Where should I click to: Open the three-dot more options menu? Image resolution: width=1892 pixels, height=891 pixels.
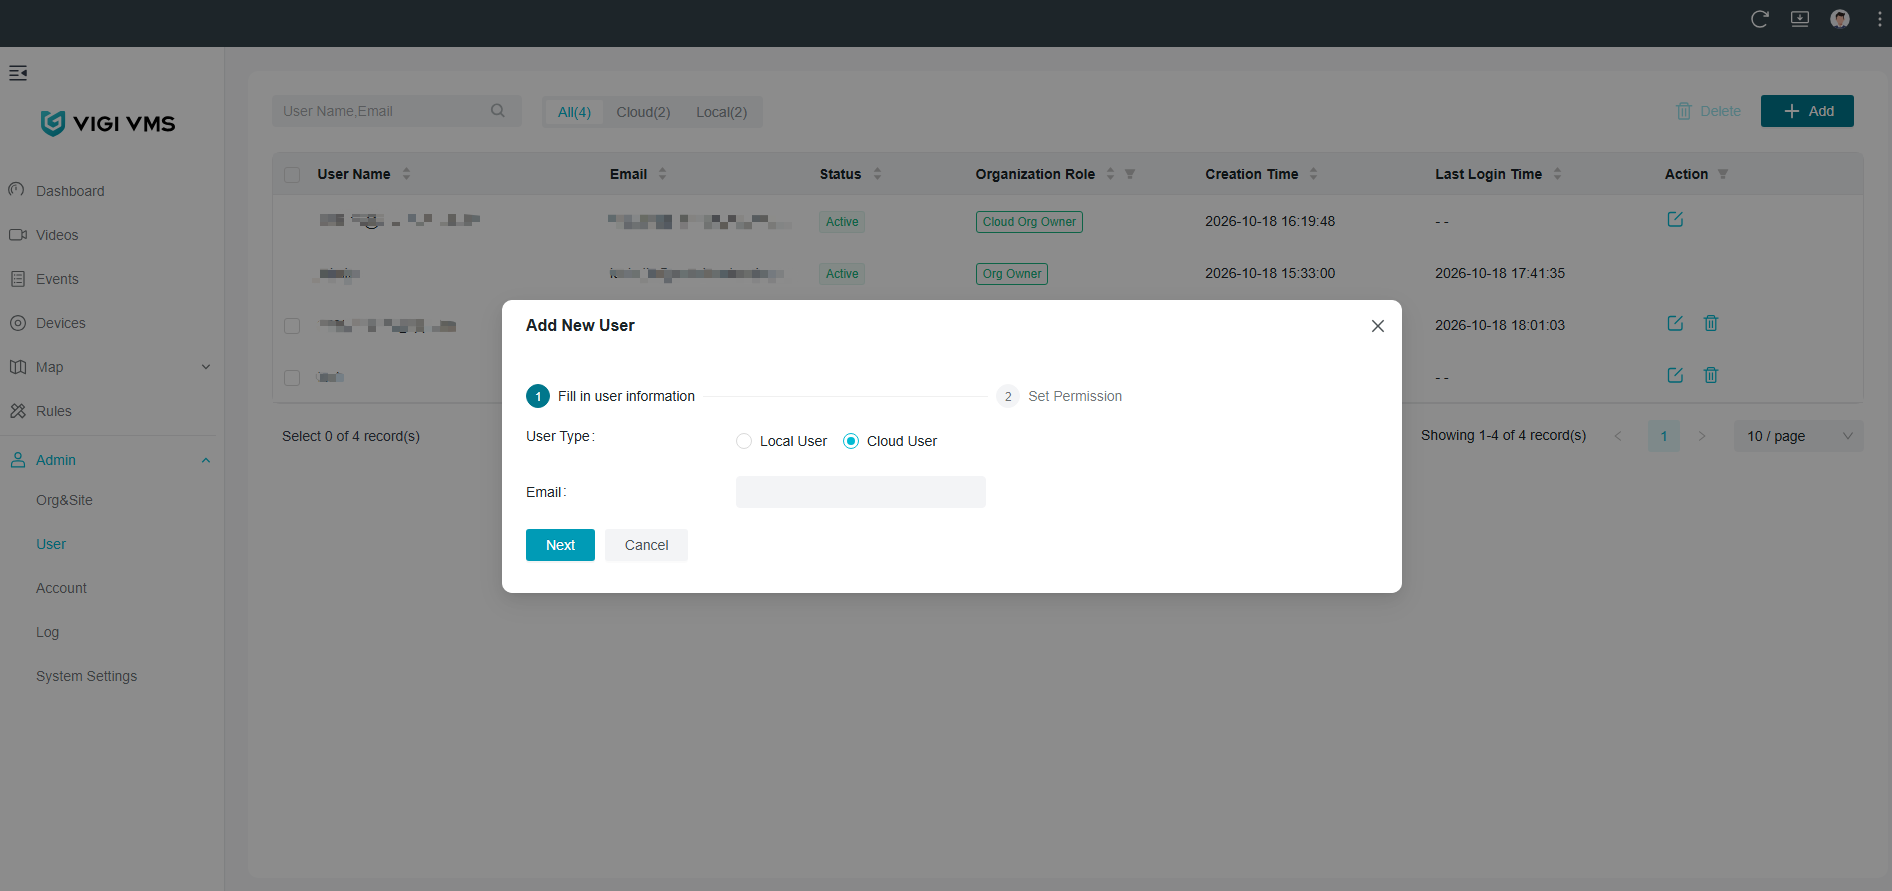pos(1880,19)
